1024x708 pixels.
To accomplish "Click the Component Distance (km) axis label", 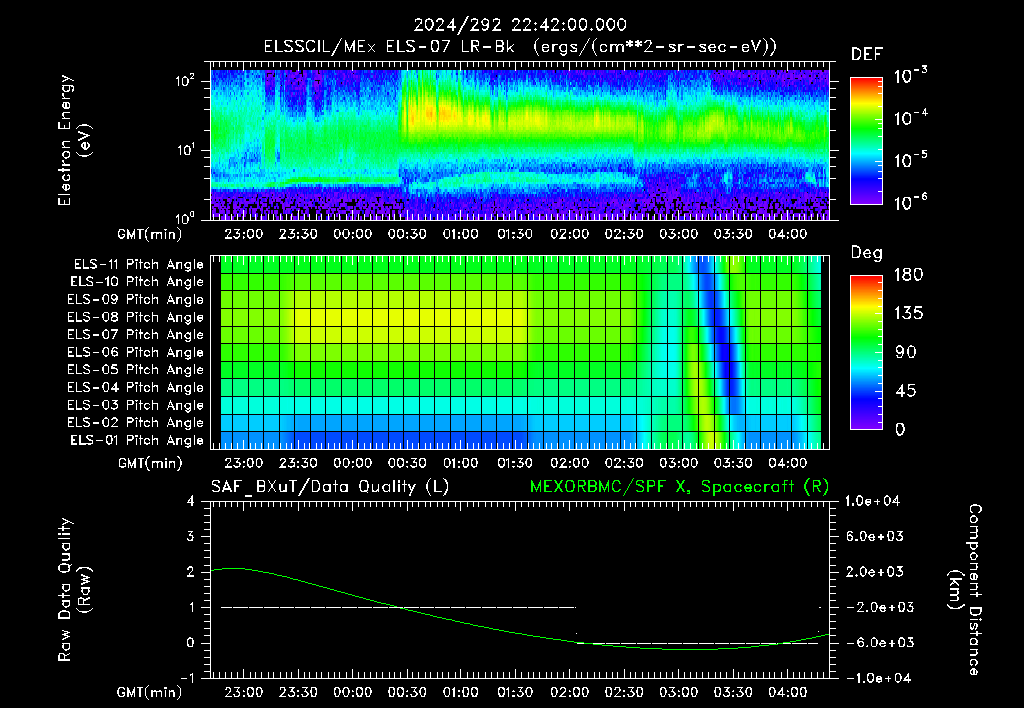I will click(x=965, y=590).
